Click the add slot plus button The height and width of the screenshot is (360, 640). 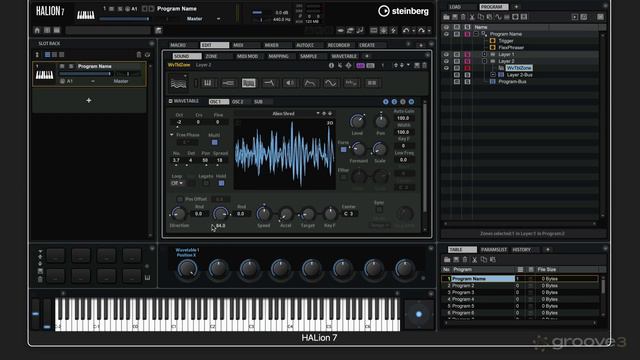coord(89,100)
